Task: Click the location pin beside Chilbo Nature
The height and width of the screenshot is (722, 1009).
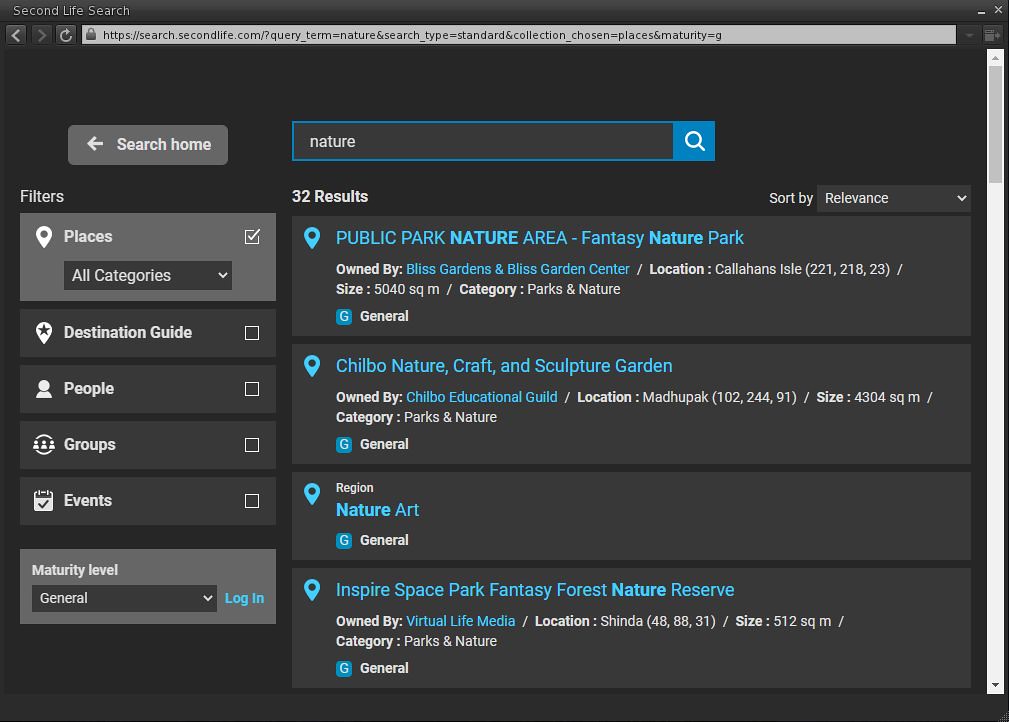Action: click(312, 366)
